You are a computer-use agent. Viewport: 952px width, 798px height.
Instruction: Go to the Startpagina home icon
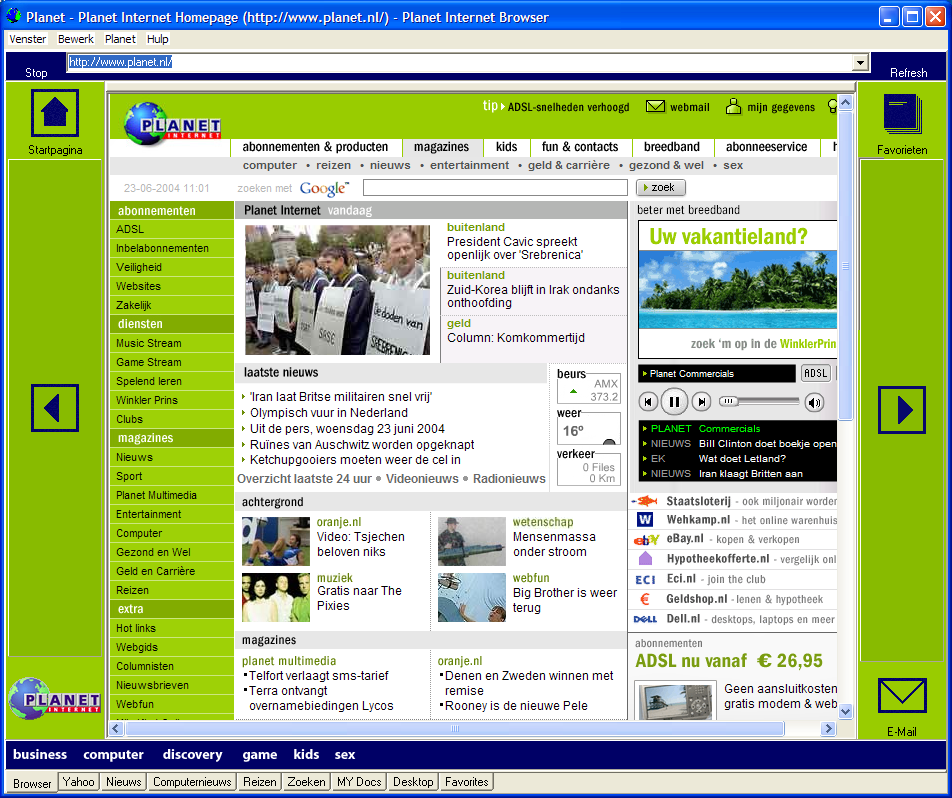(55, 113)
